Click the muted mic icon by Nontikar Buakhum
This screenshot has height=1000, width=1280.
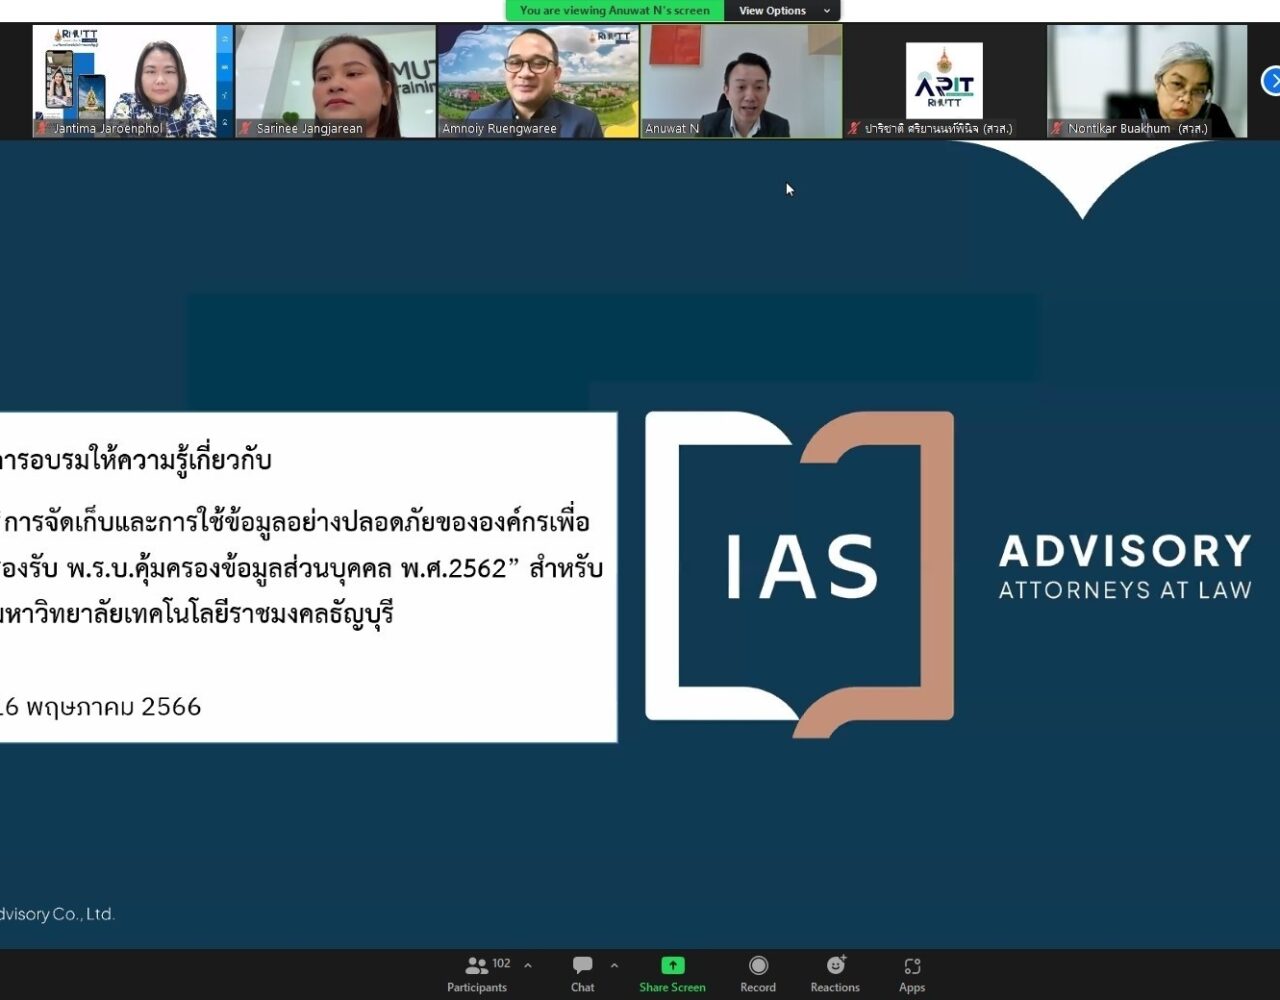1057,128
